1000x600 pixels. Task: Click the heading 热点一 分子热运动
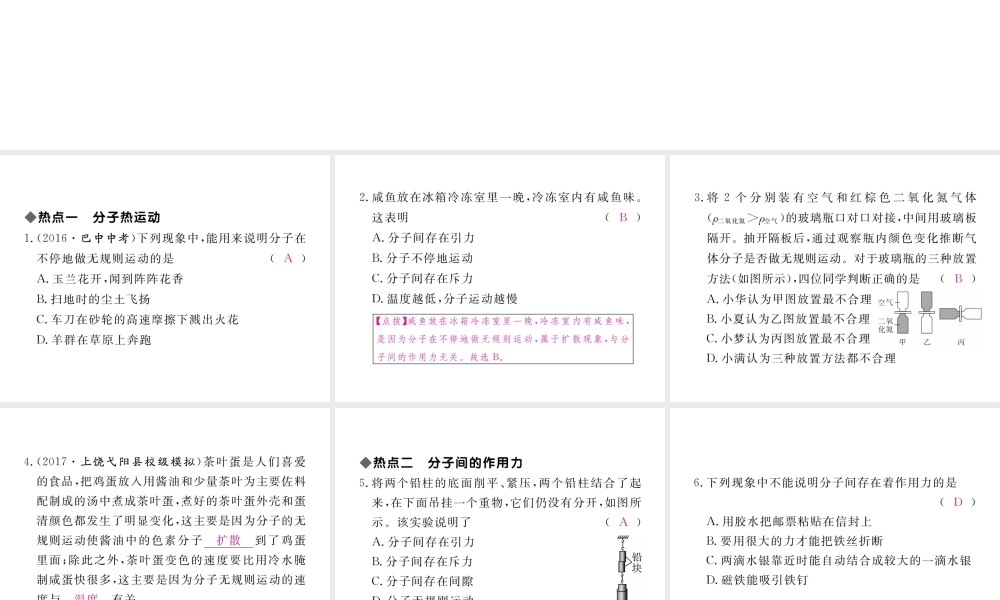click(x=92, y=217)
